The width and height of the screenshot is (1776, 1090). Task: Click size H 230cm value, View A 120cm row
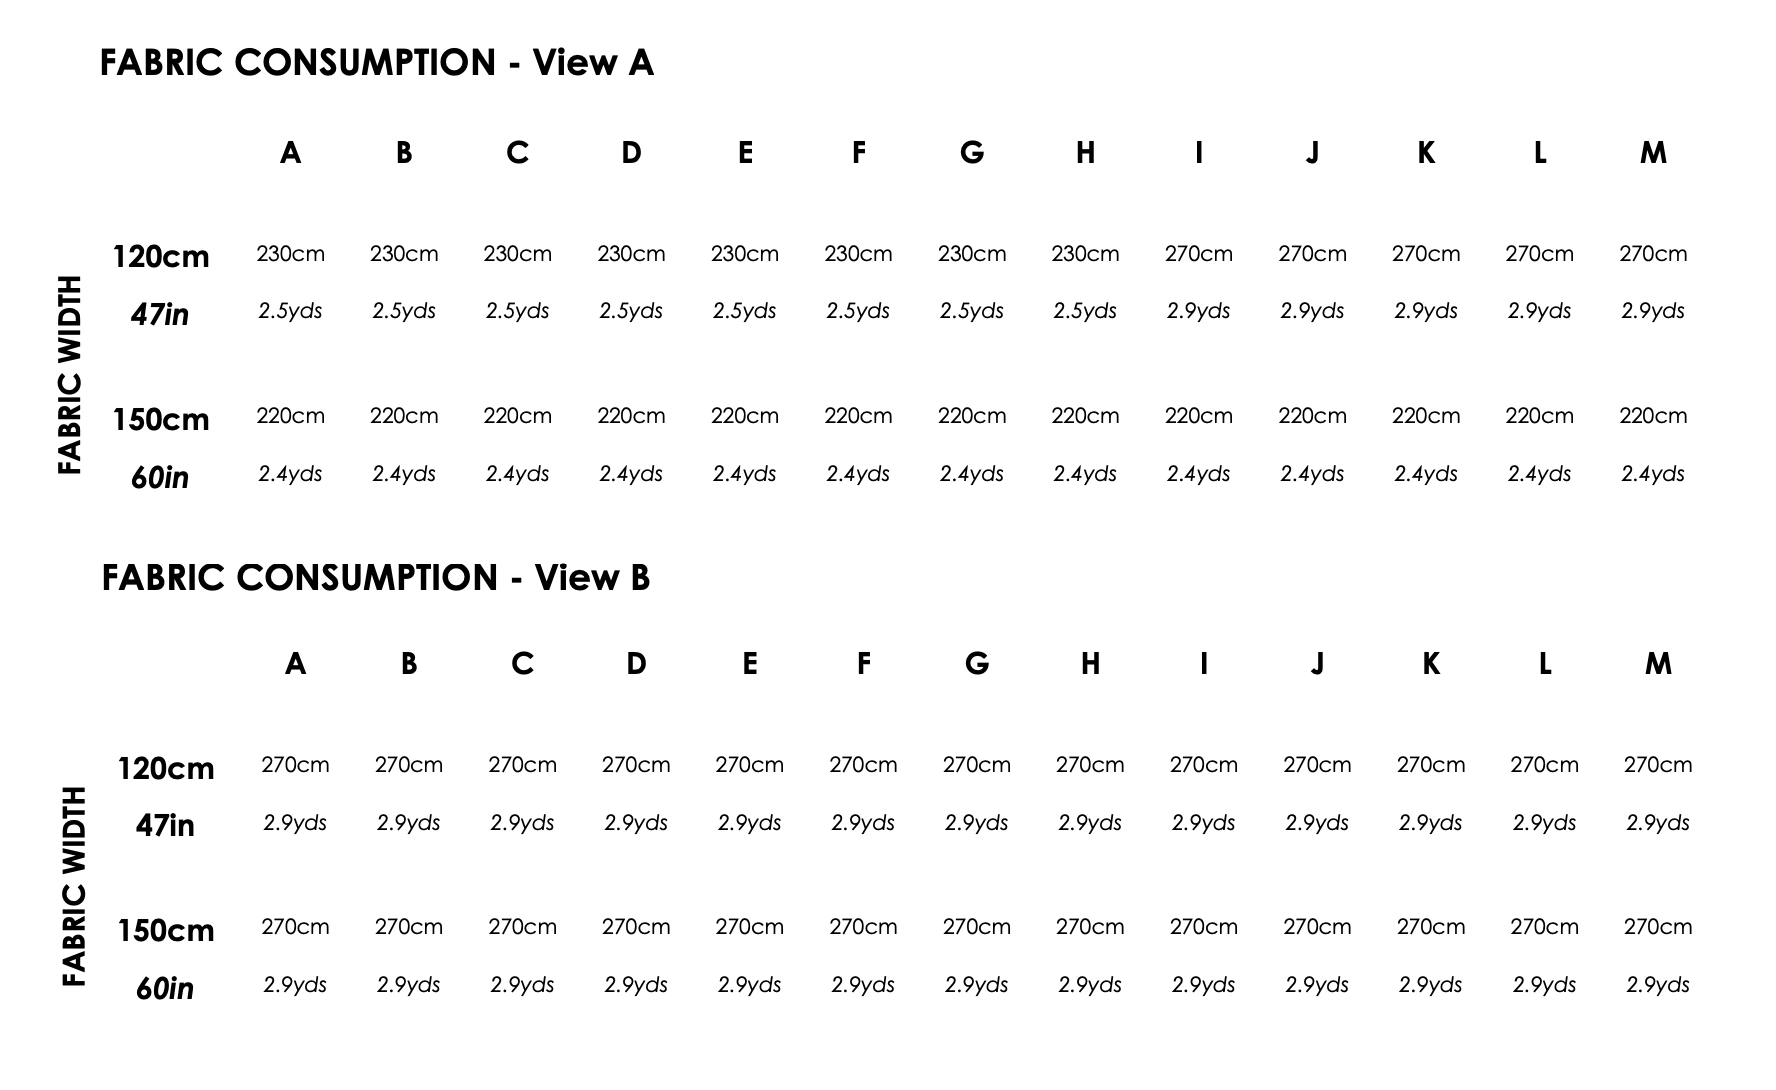1085,254
